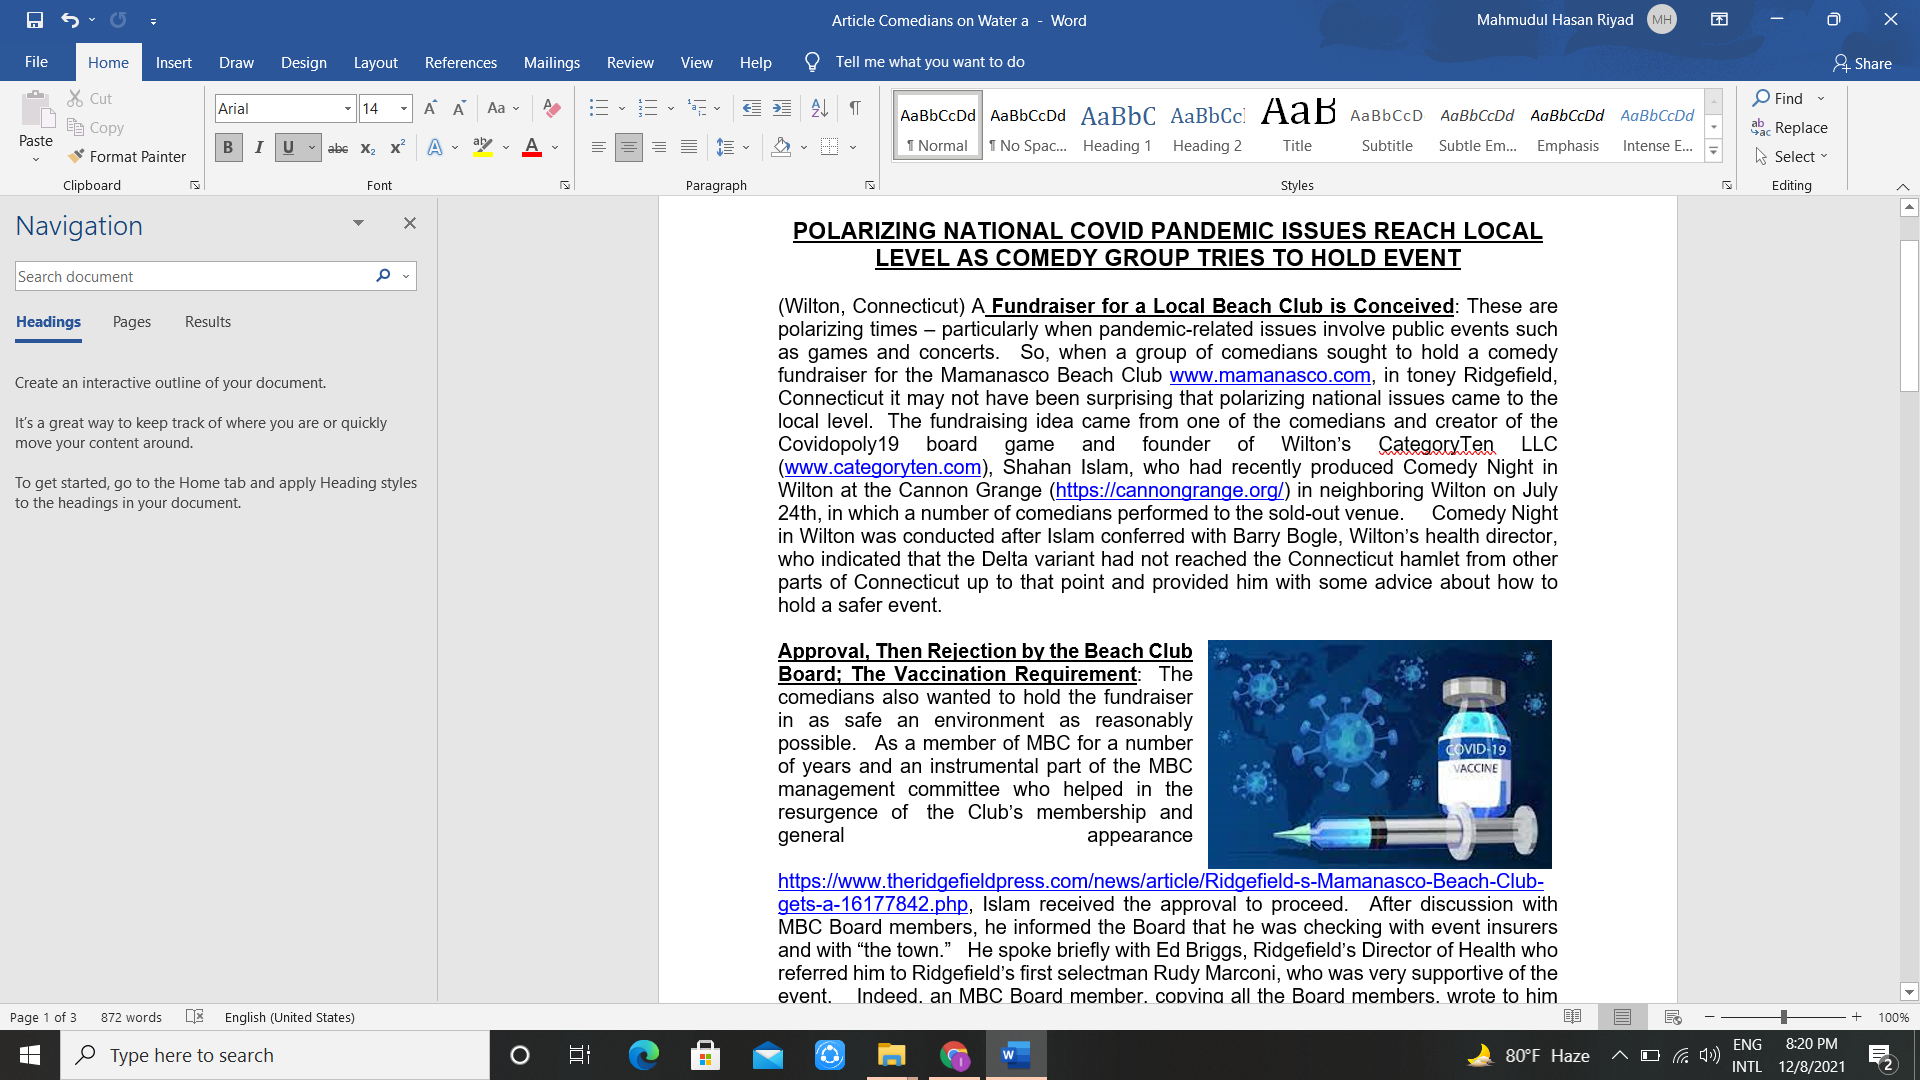Expand the Styles gallery More arrow
The width and height of the screenshot is (1920, 1080).
1713,152
